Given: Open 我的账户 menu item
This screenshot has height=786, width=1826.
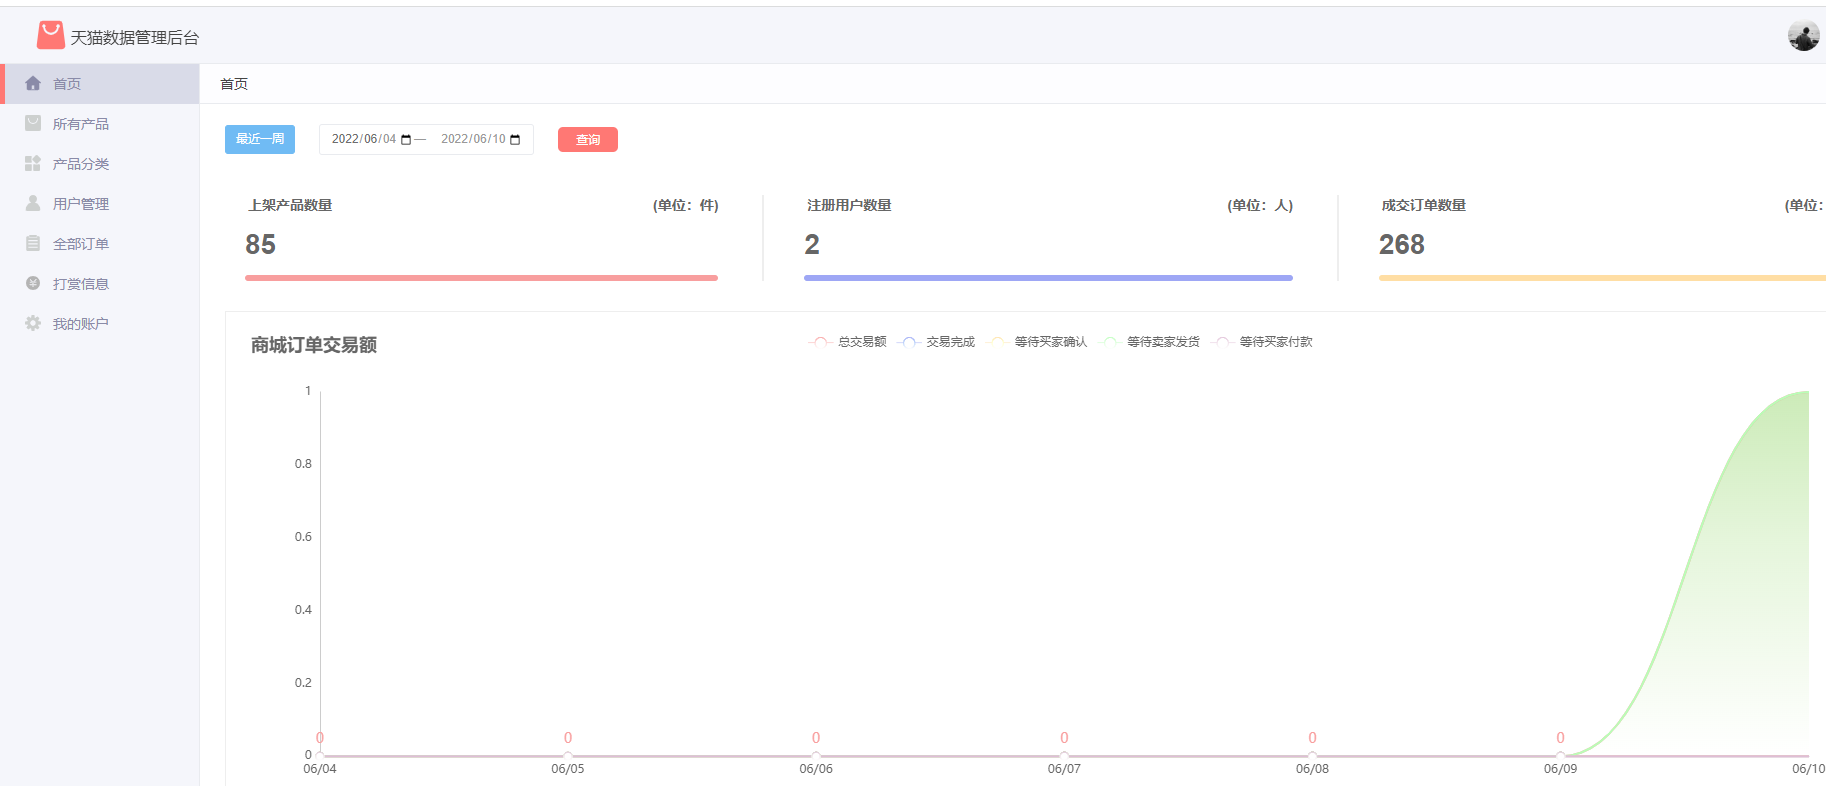Looking at the screenshot, I should [100, 324].
